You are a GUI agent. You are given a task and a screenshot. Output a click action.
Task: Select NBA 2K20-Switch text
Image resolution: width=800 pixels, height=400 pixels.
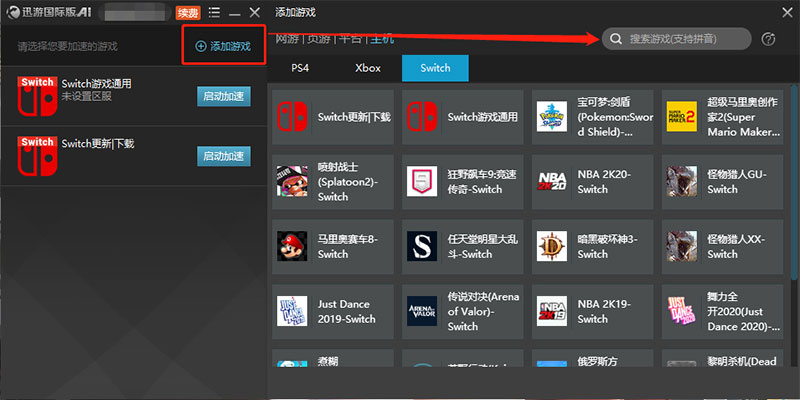[604, 182]
